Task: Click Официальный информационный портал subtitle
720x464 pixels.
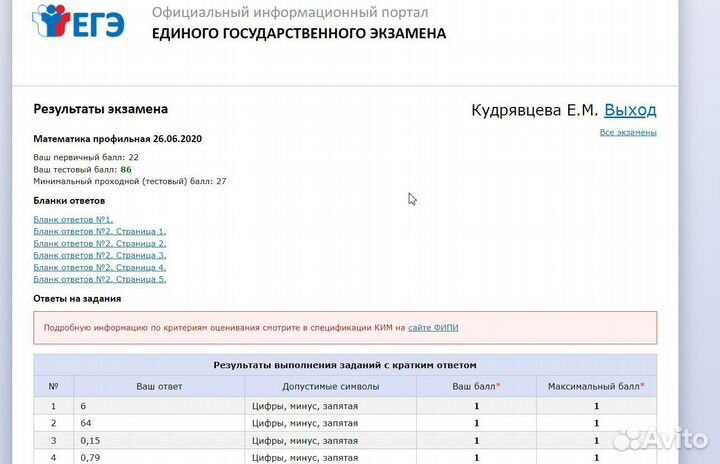Action: pyautogui.click(x=290, y=12)
